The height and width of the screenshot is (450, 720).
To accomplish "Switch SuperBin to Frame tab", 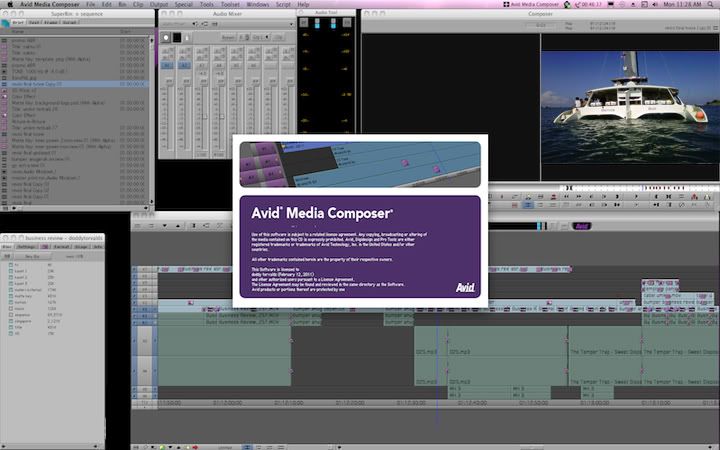I will click(x=51, y=22).
